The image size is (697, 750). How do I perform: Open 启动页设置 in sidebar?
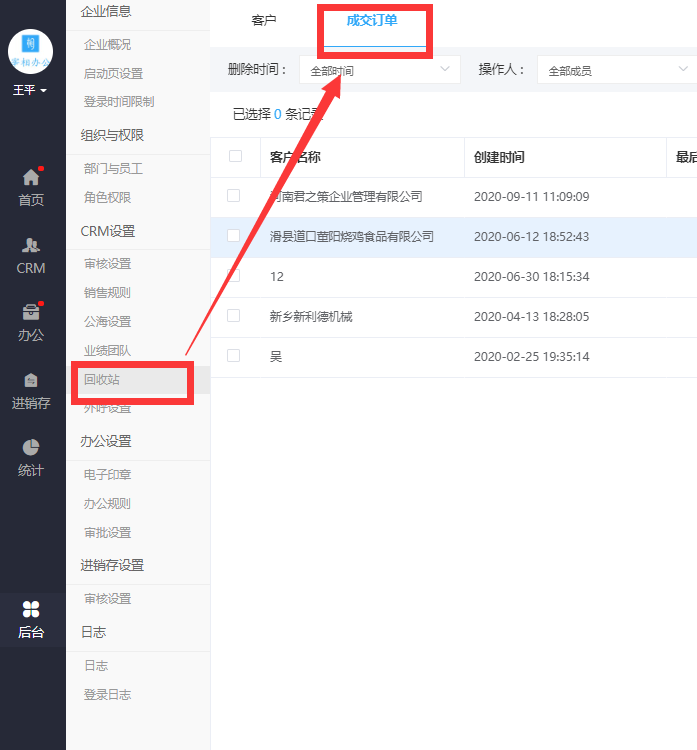[113, 73]
